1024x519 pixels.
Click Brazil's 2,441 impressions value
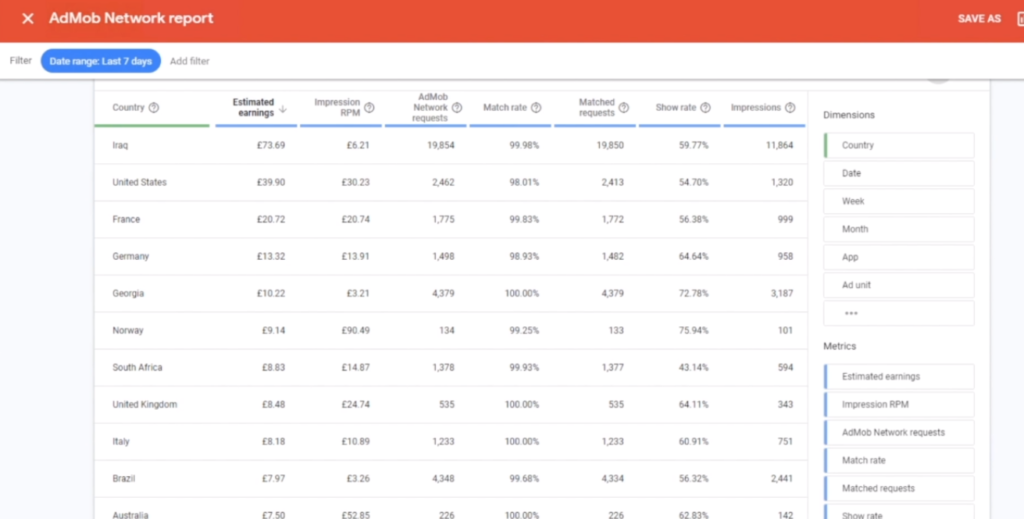tap(782, 479)
